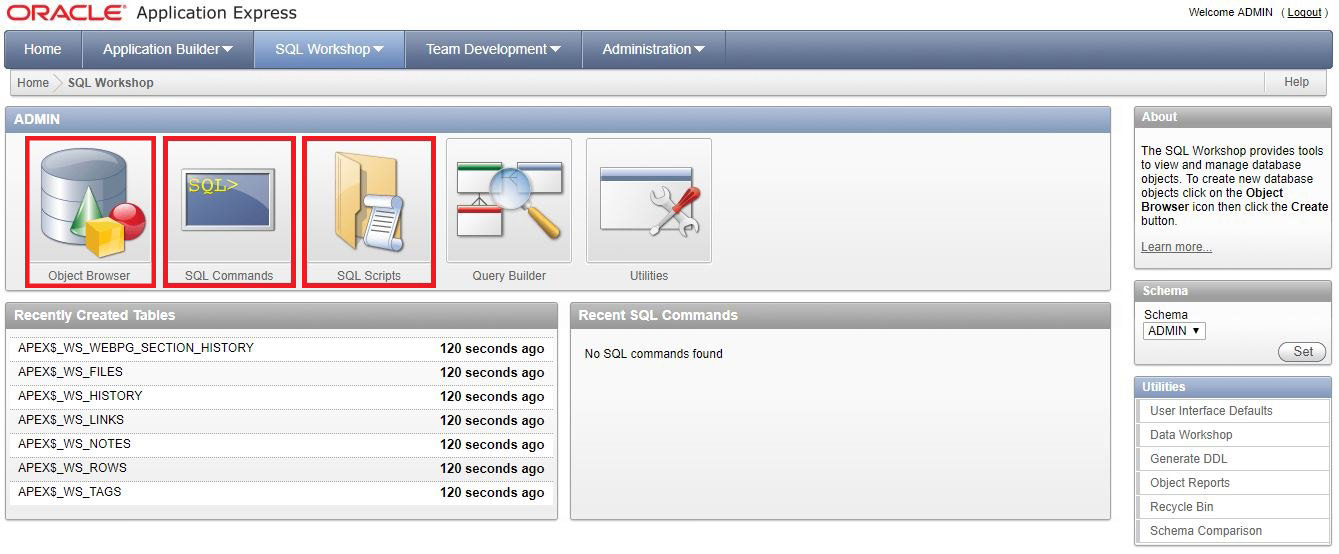Expand the Application Builder dropdown arrow
The height and width of the screenshot is (554, 1339).
pyautogui.click(x=227, y=49)
